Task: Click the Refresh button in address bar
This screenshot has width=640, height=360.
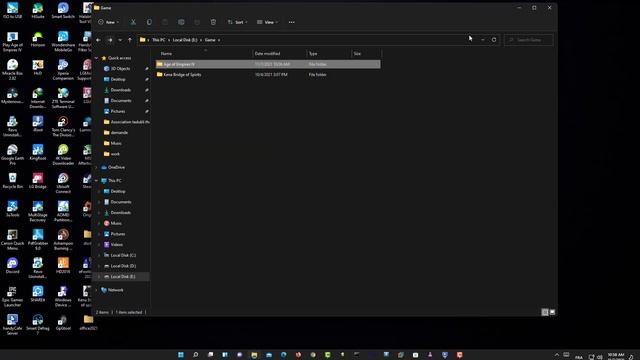Action: point(494,40)
